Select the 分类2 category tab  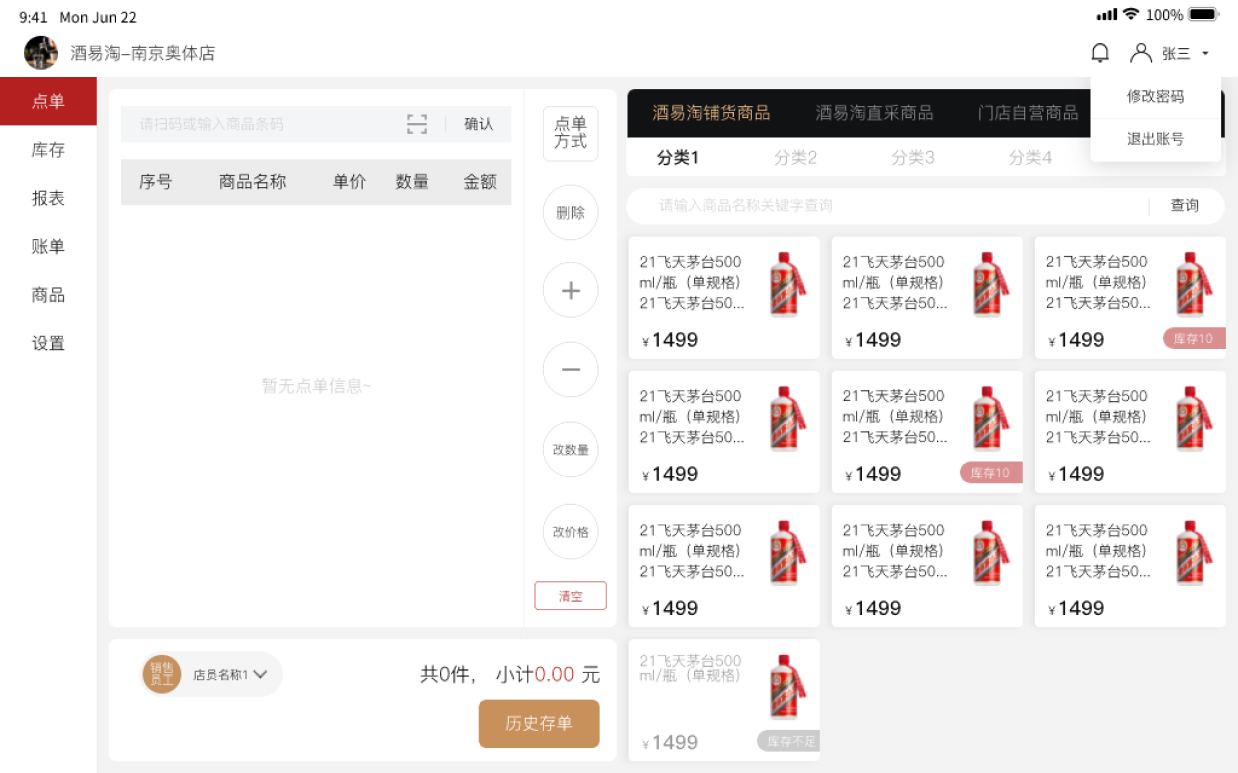point(796,157)
